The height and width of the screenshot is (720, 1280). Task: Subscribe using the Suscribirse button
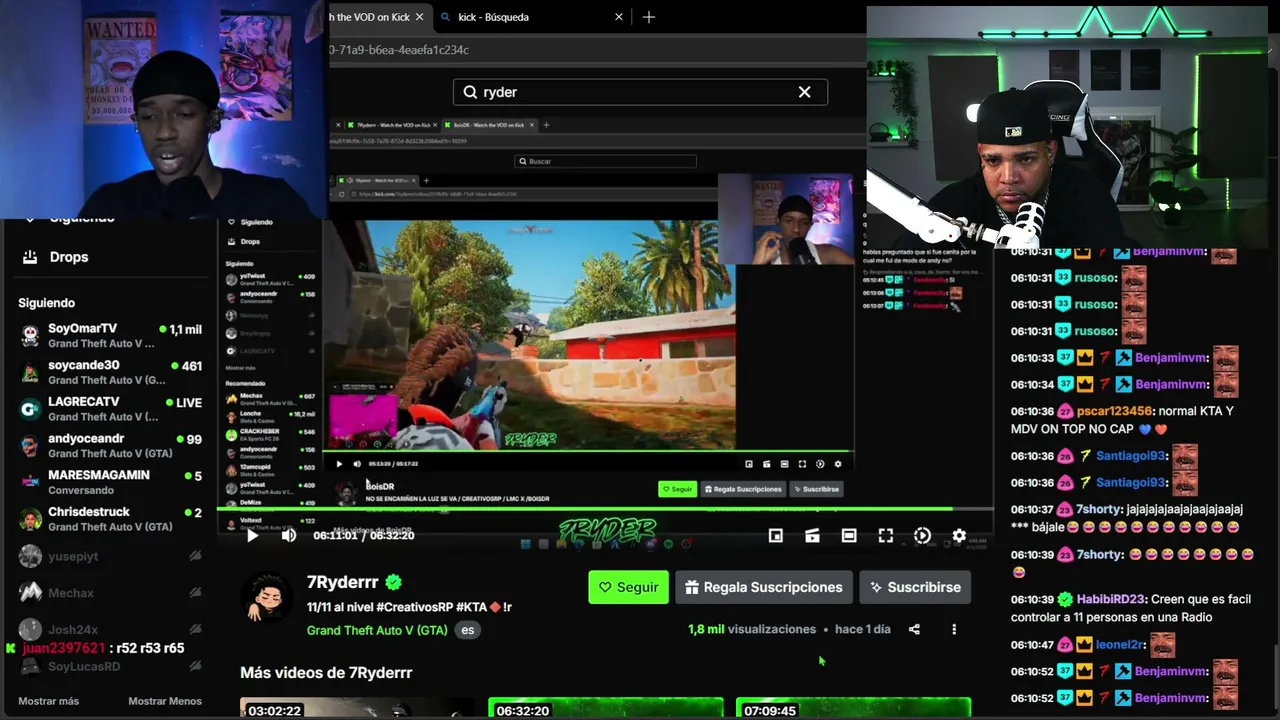pos(915,587)
